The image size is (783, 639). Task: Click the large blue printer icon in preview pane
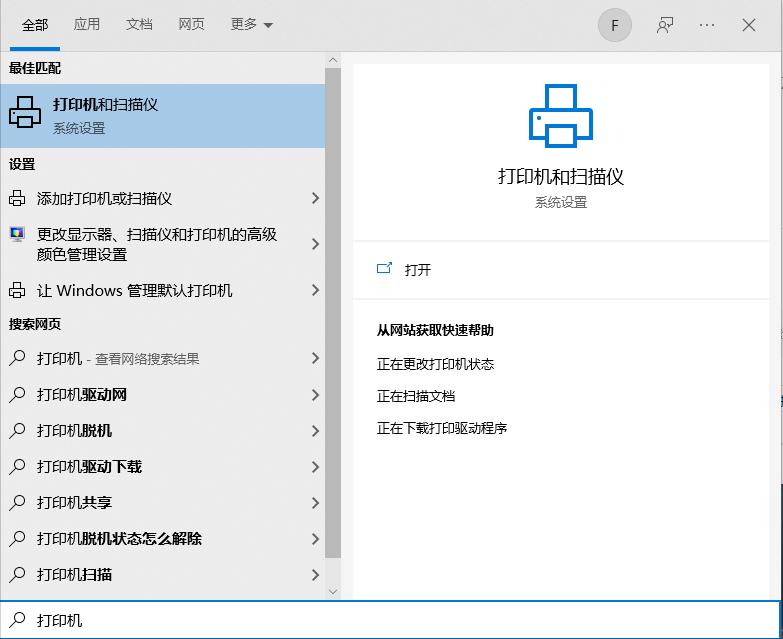coord(561,116)
